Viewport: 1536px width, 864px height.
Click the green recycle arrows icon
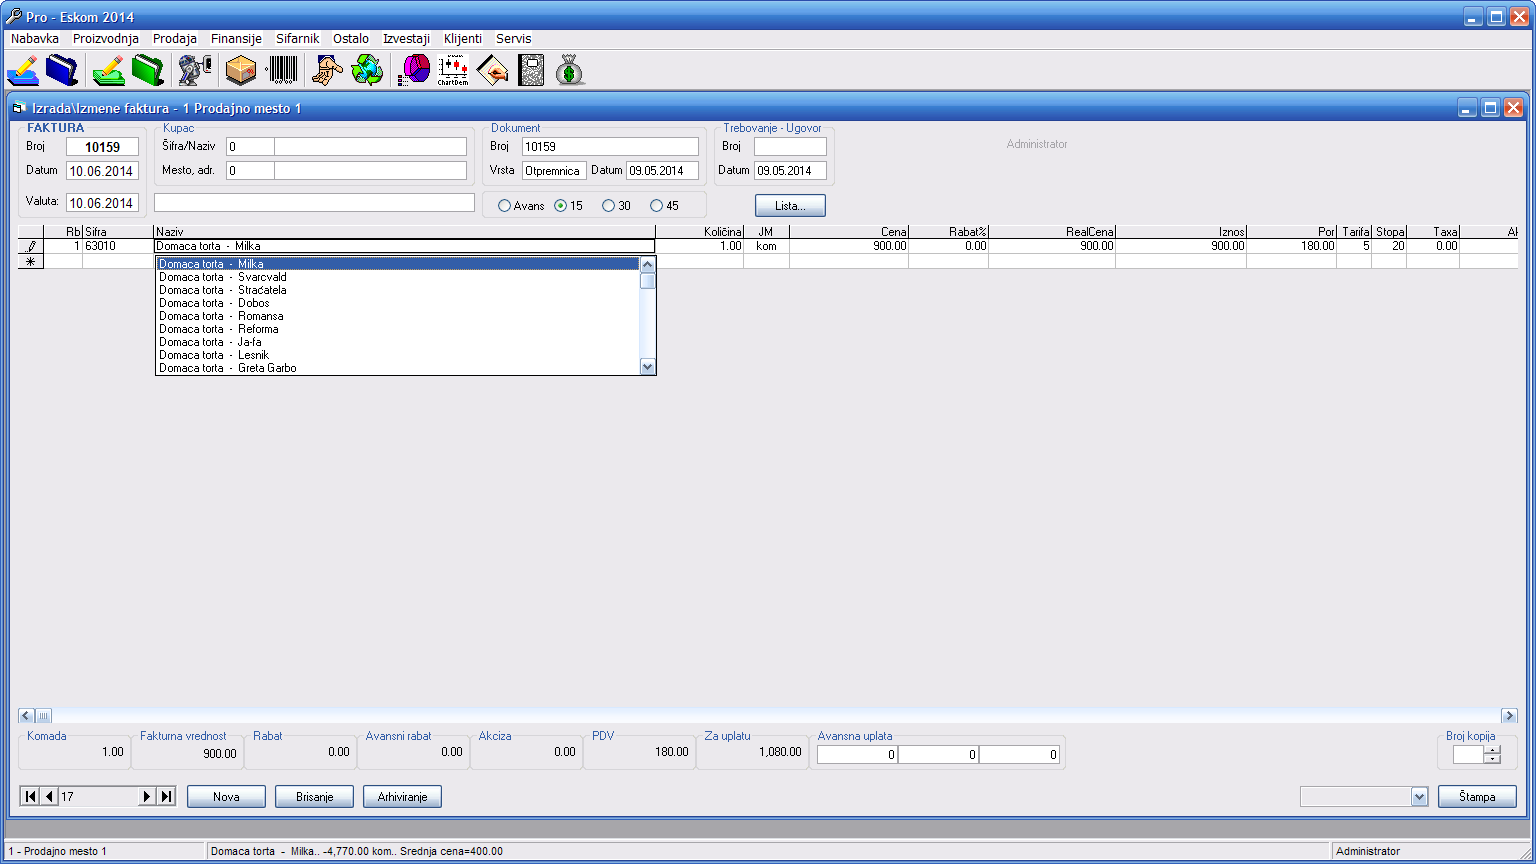(x=367, y=70)
